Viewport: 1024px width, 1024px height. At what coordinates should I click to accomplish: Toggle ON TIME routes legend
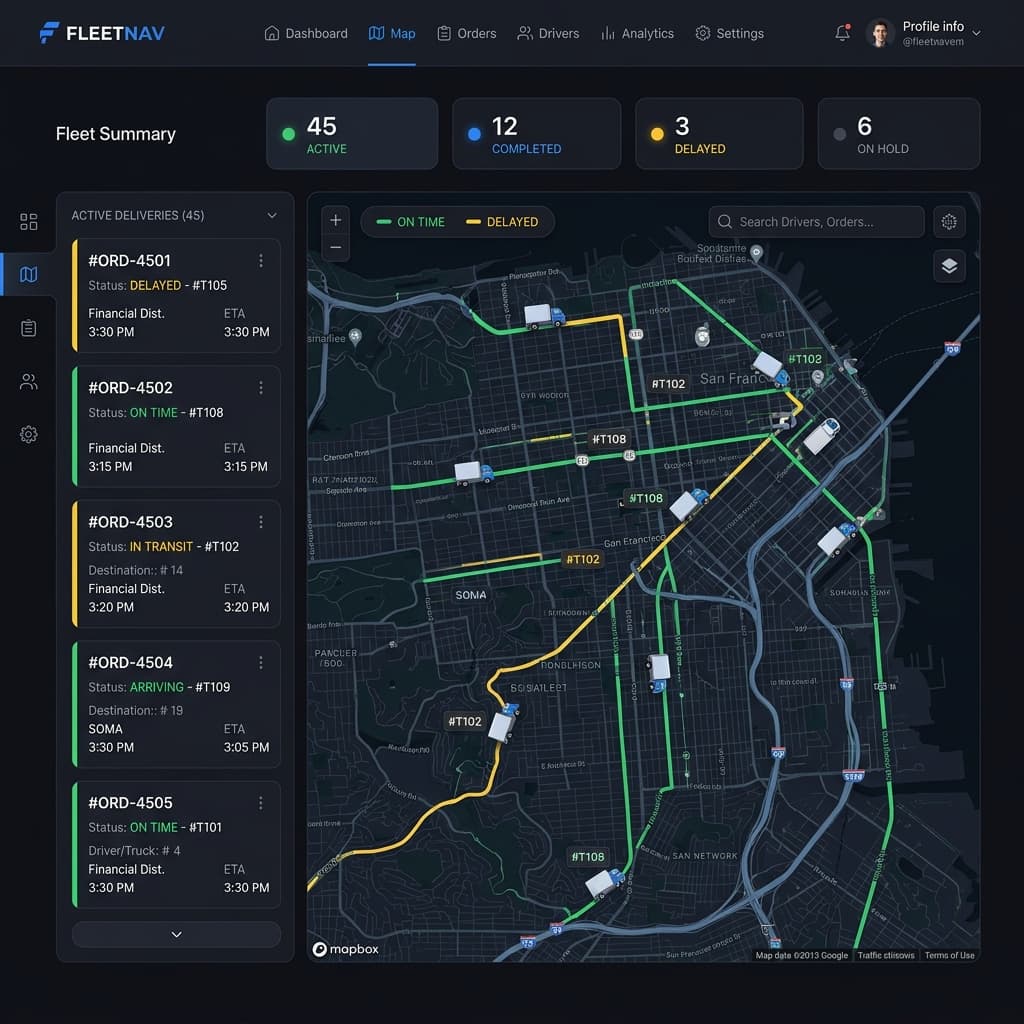411,222
